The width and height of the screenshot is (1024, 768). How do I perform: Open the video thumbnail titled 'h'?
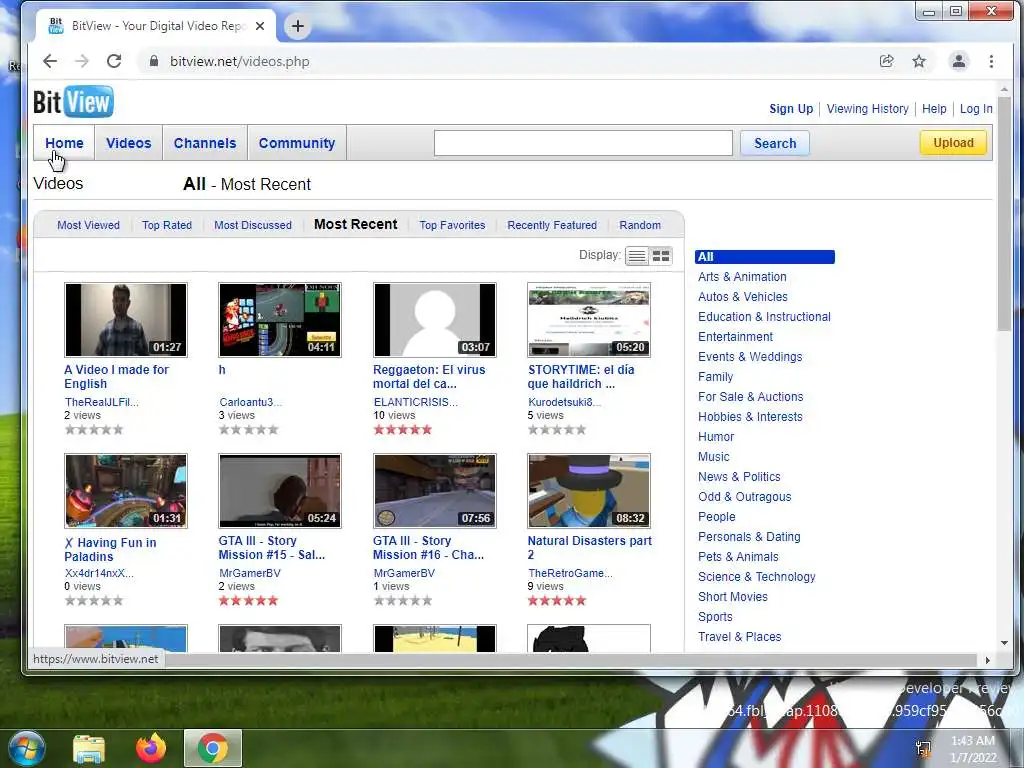click(x=280, y=320)
